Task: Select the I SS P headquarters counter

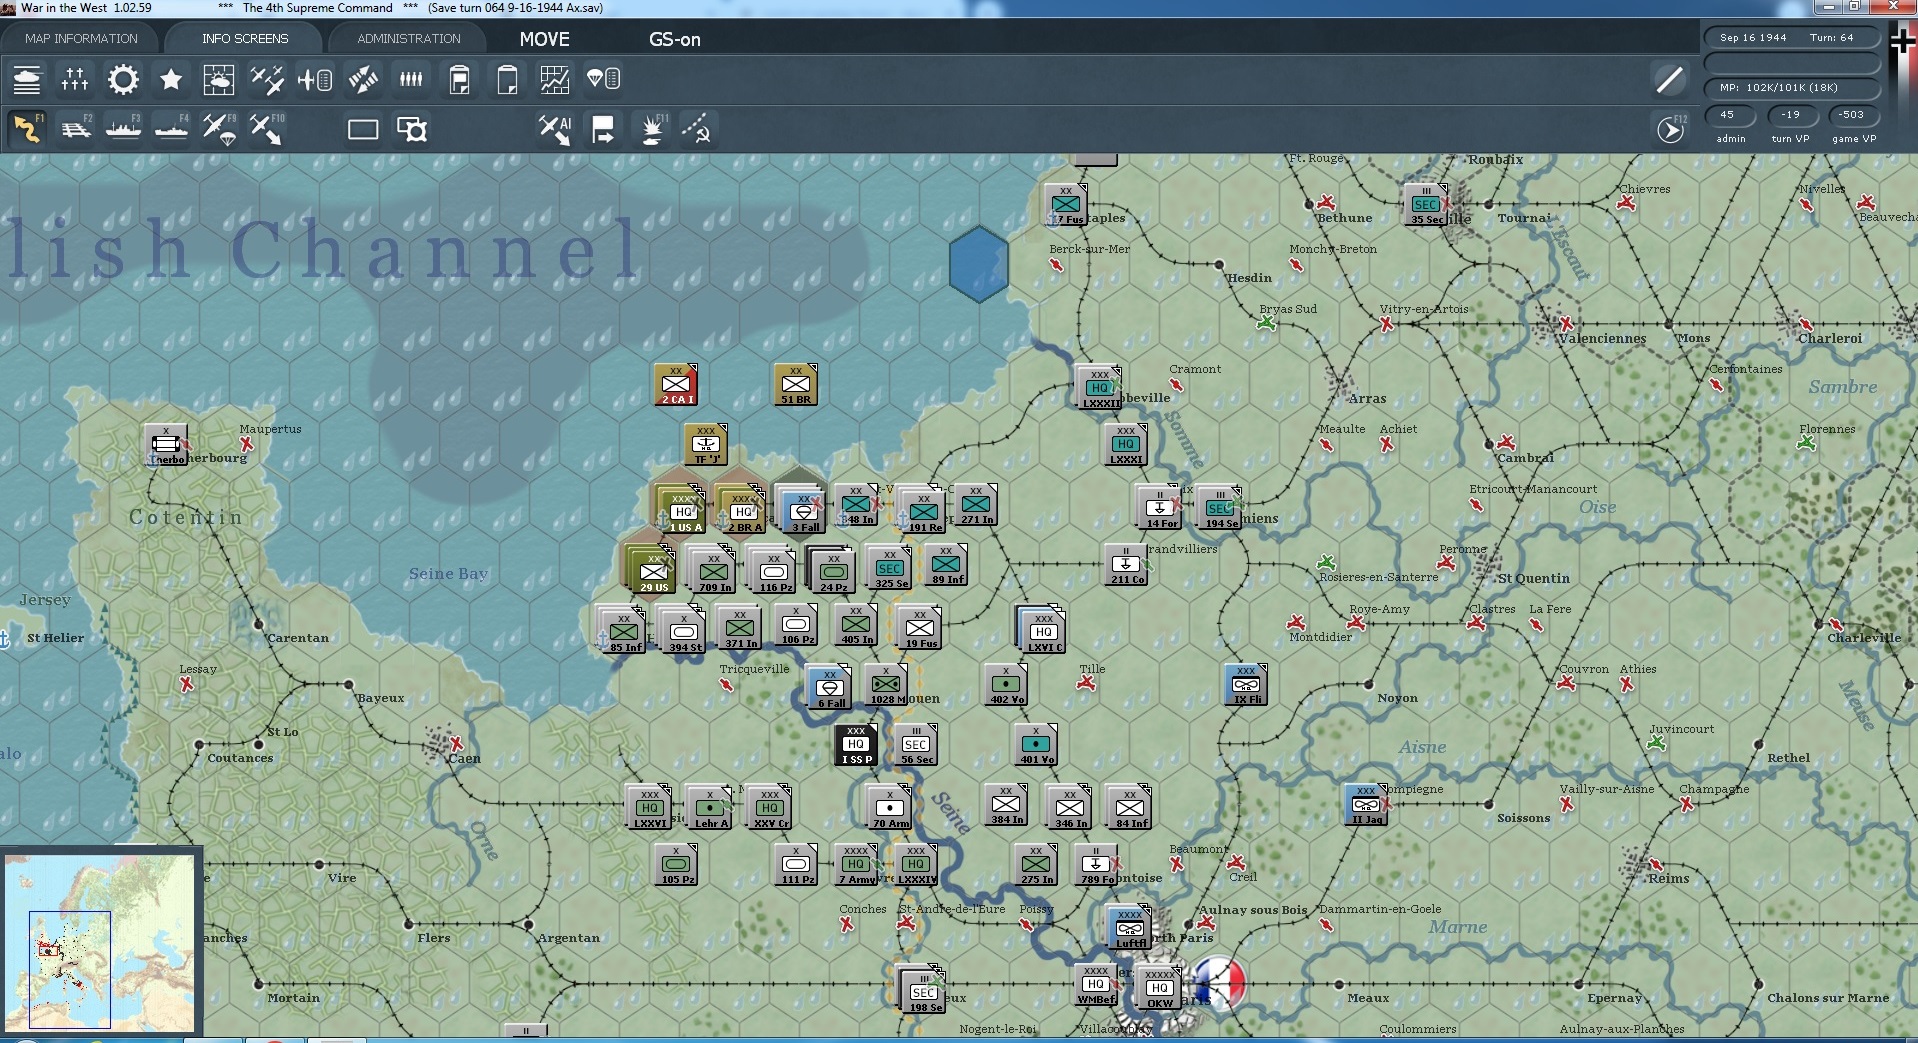Action: [x=856, y=745]
